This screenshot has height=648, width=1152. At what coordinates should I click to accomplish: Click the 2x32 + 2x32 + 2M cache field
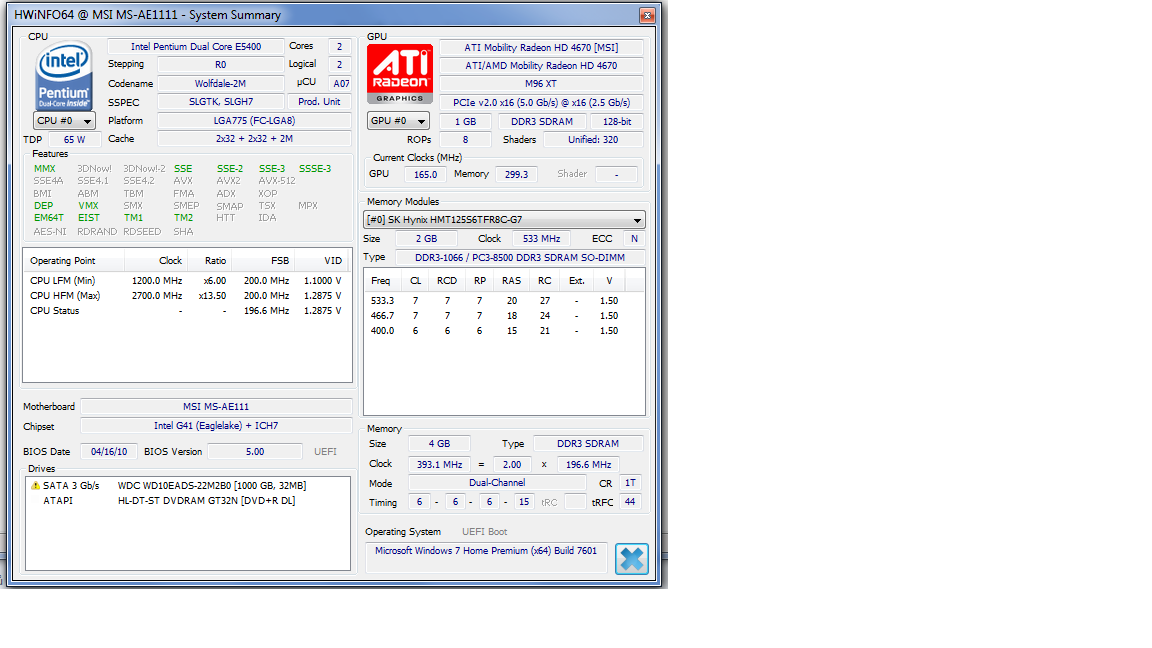(254, 139)
